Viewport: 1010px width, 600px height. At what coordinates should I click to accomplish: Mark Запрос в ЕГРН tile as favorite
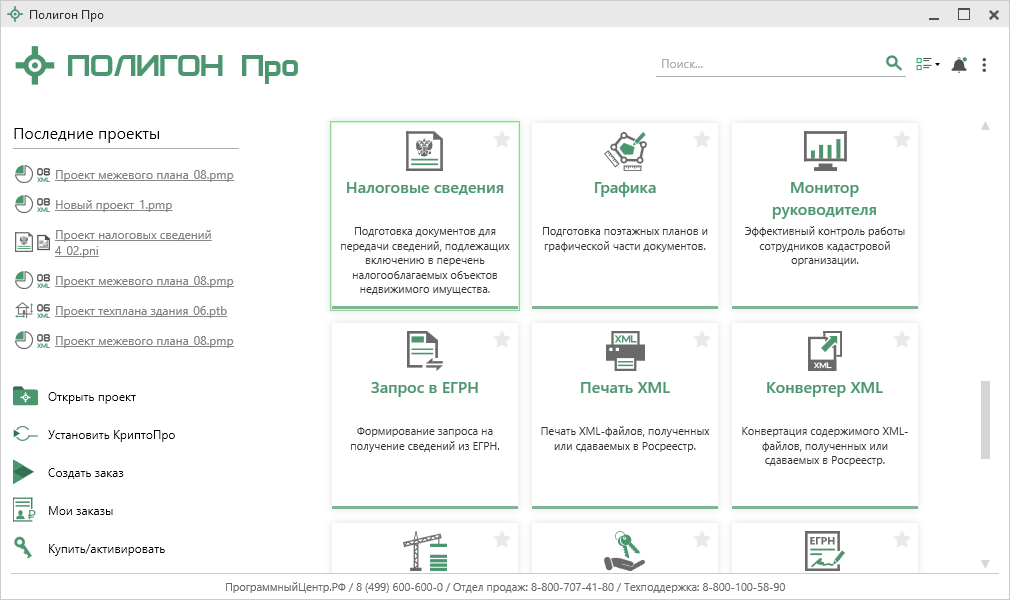tap(502, 340)
